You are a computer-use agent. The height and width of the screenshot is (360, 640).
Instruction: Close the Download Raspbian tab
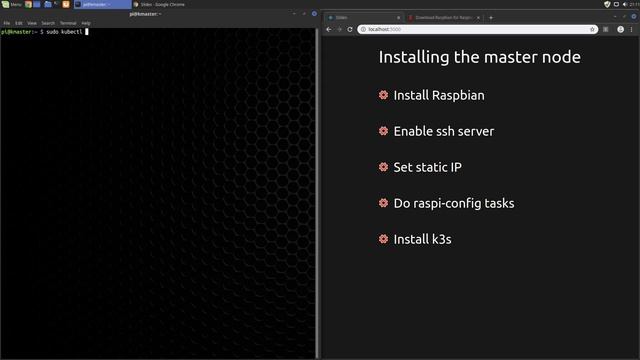coord(478,18)
